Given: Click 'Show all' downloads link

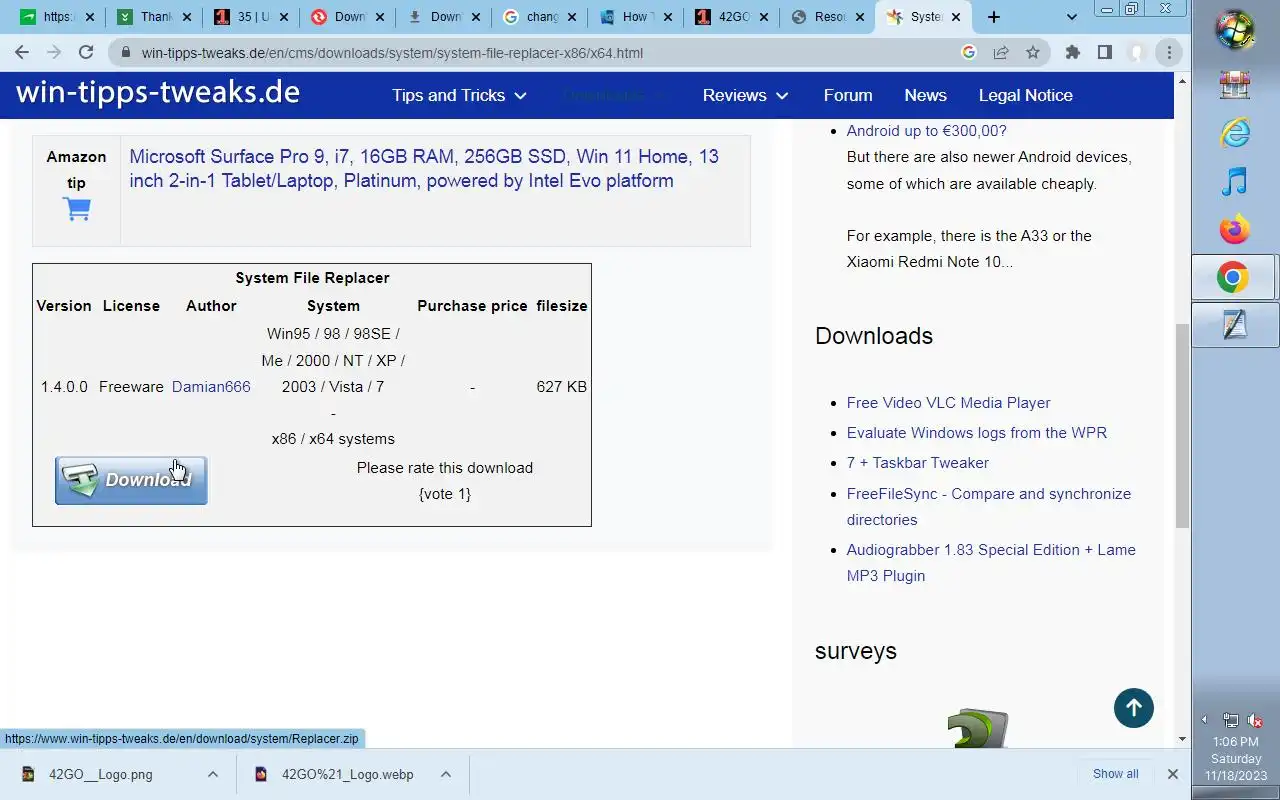Looking at the screenshot, I should [1115, 774].
